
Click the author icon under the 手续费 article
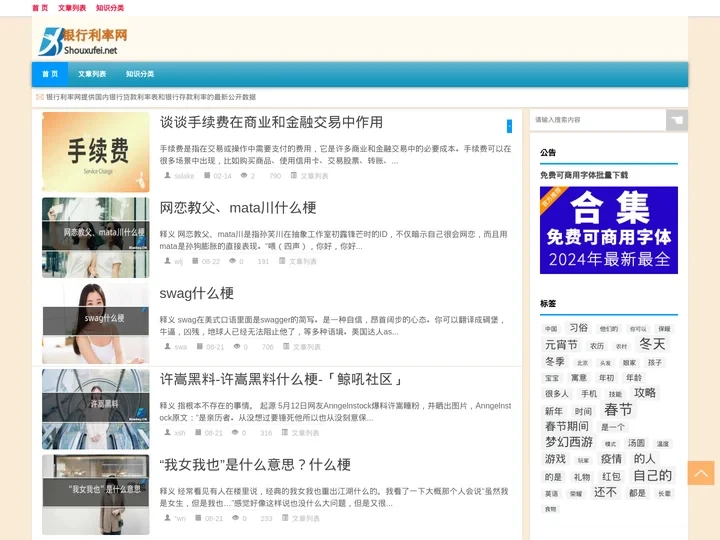168,175
